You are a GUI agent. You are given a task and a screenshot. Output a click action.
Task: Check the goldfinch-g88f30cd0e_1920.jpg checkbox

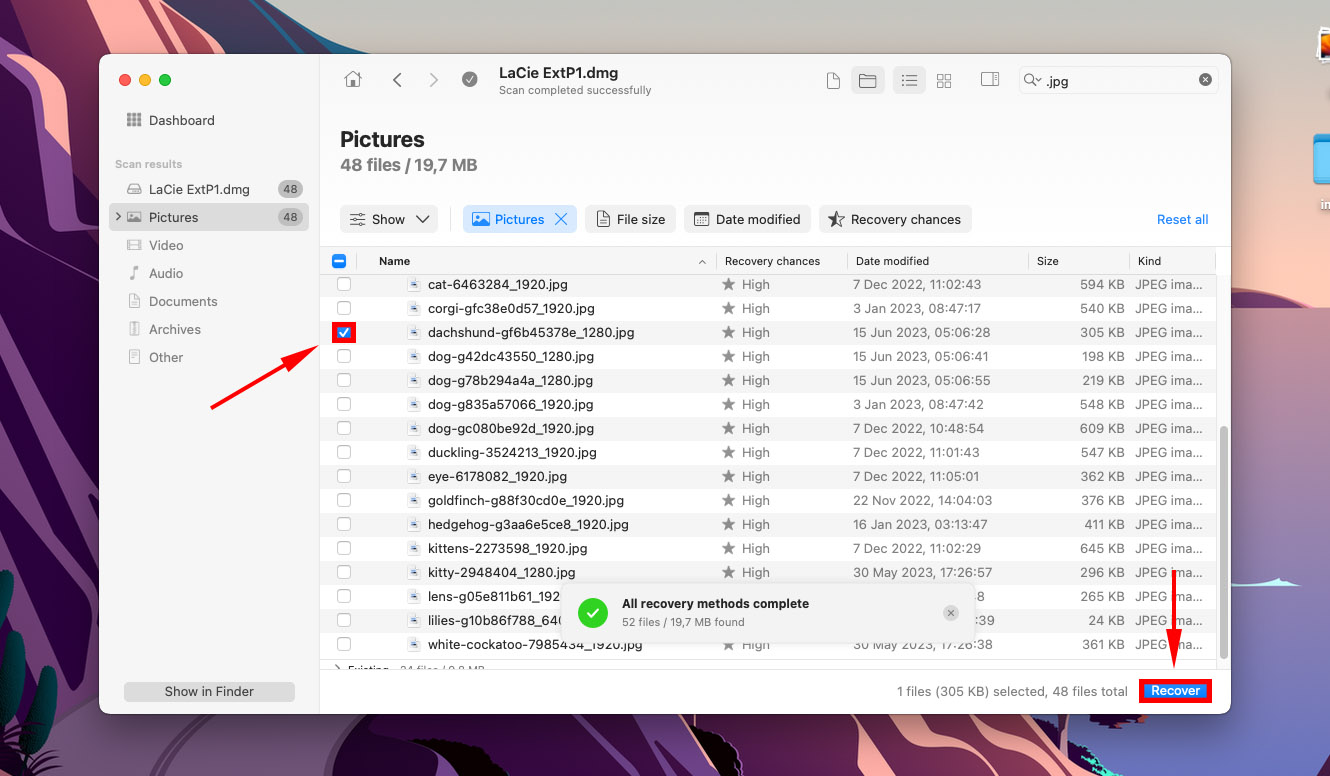tap(344, 500)
